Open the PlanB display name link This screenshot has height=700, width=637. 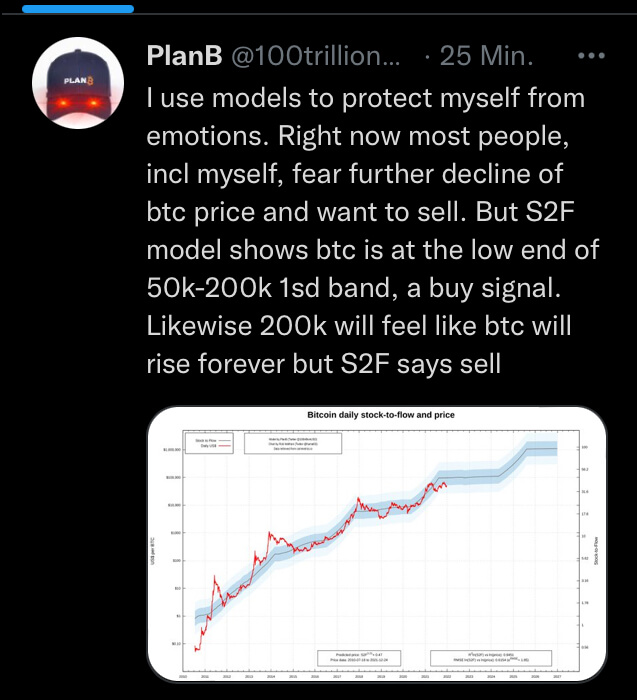point(184,56)
